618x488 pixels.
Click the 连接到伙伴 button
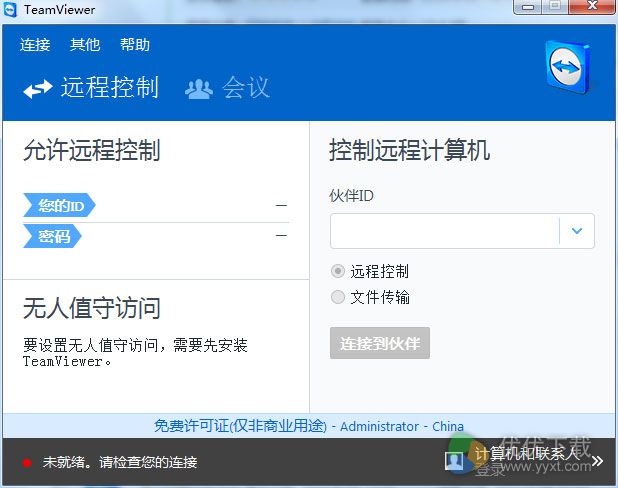tap(380, 343)
